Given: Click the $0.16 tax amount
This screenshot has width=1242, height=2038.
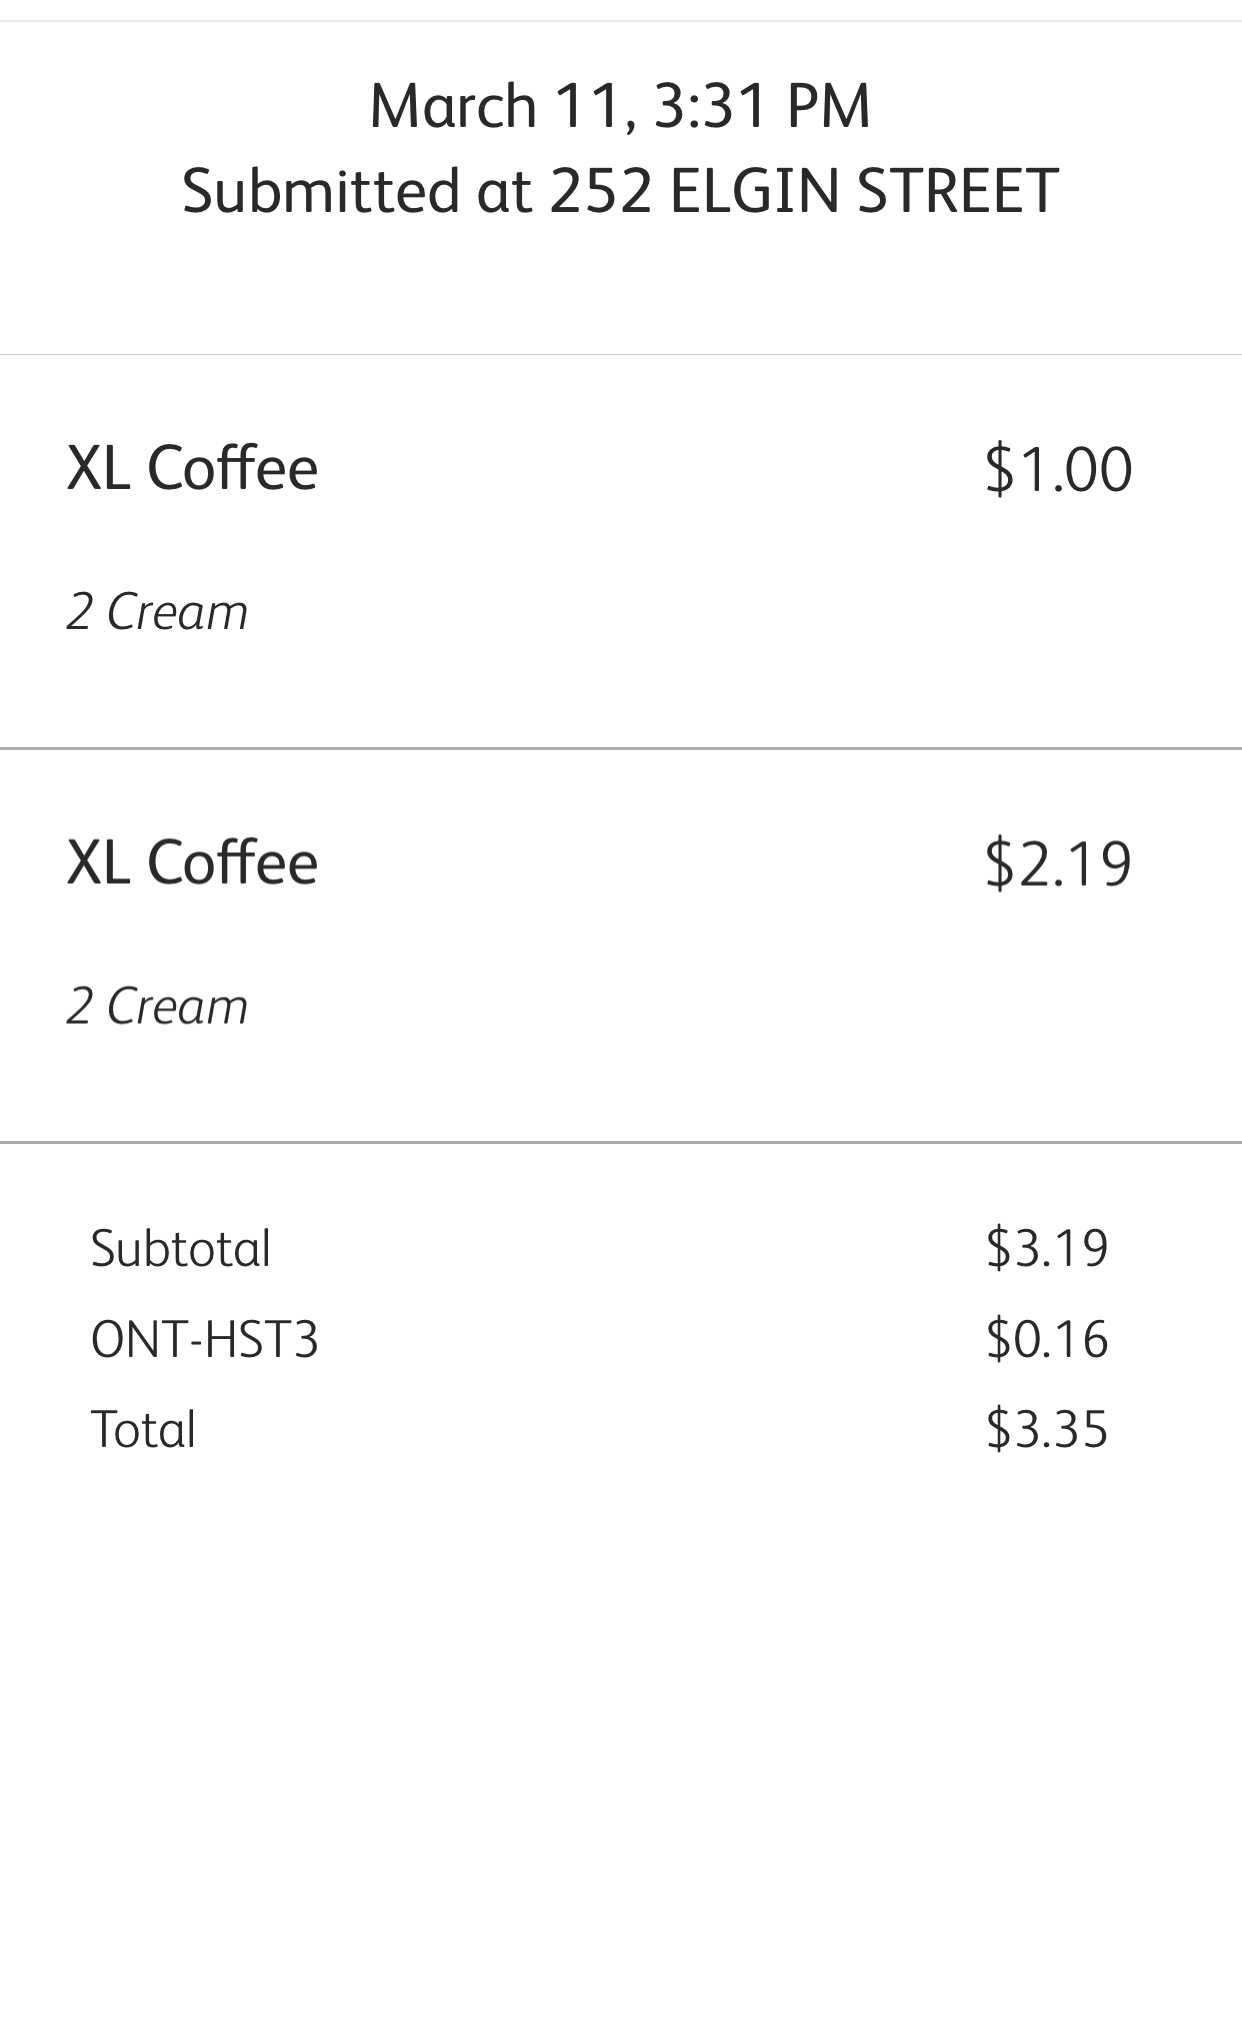Looking at the screenshot, I should (x=1047, y=1339).
